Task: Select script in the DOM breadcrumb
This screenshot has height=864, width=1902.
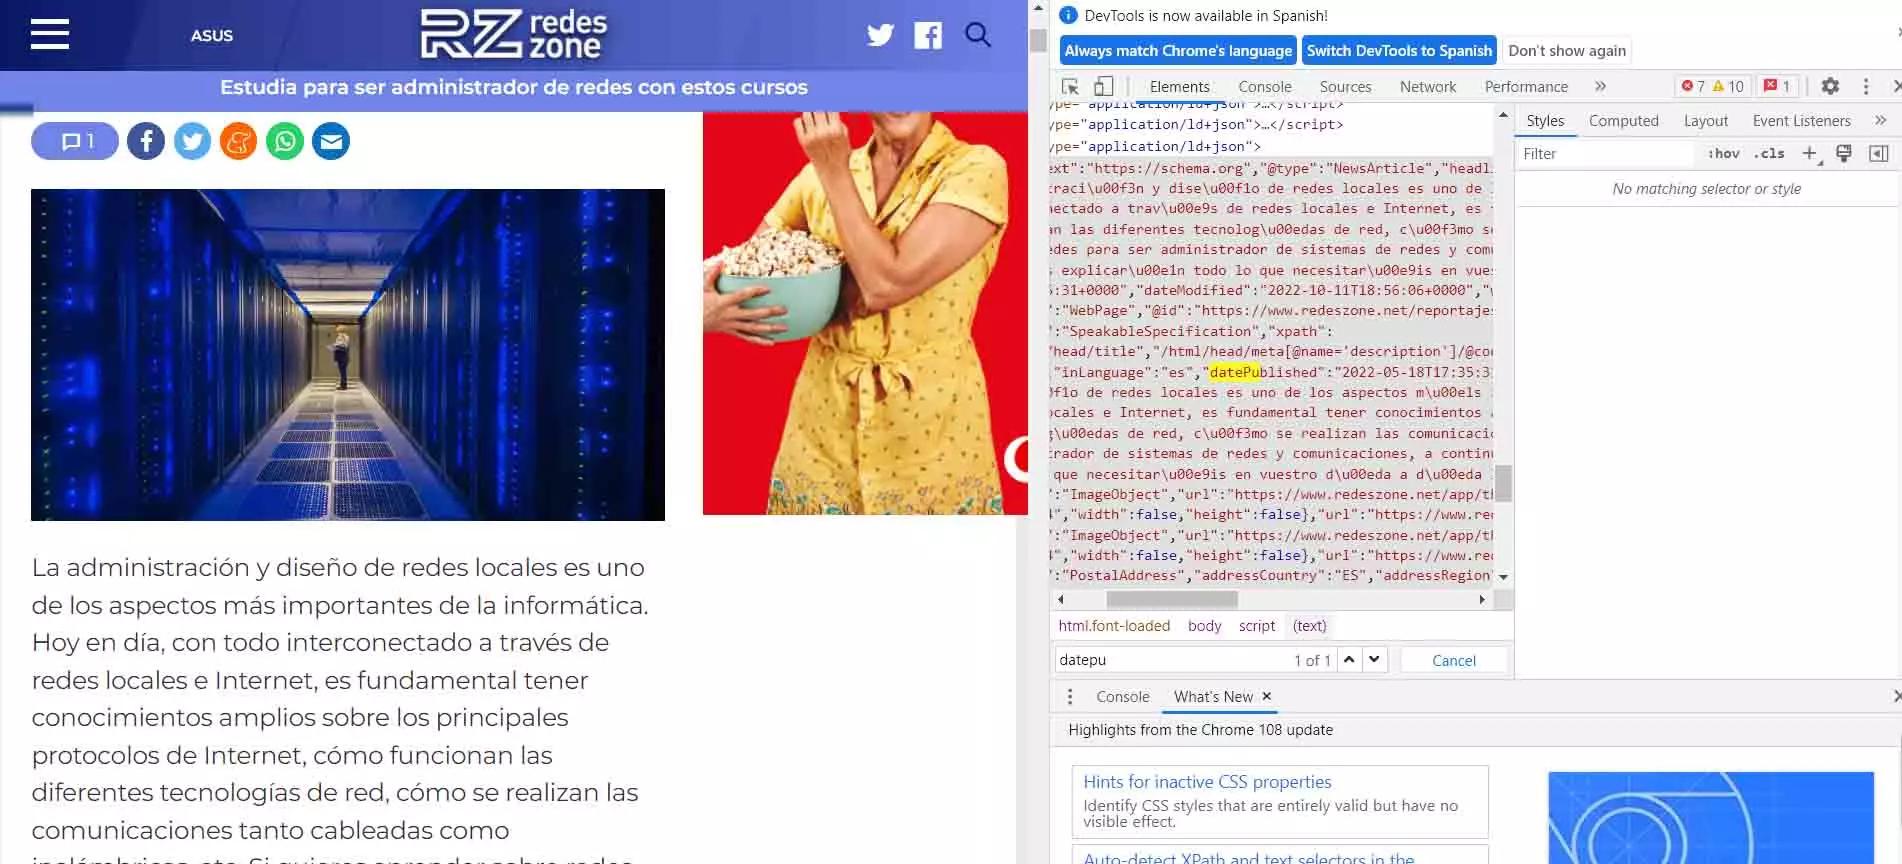Action: tap(1257, 625)
